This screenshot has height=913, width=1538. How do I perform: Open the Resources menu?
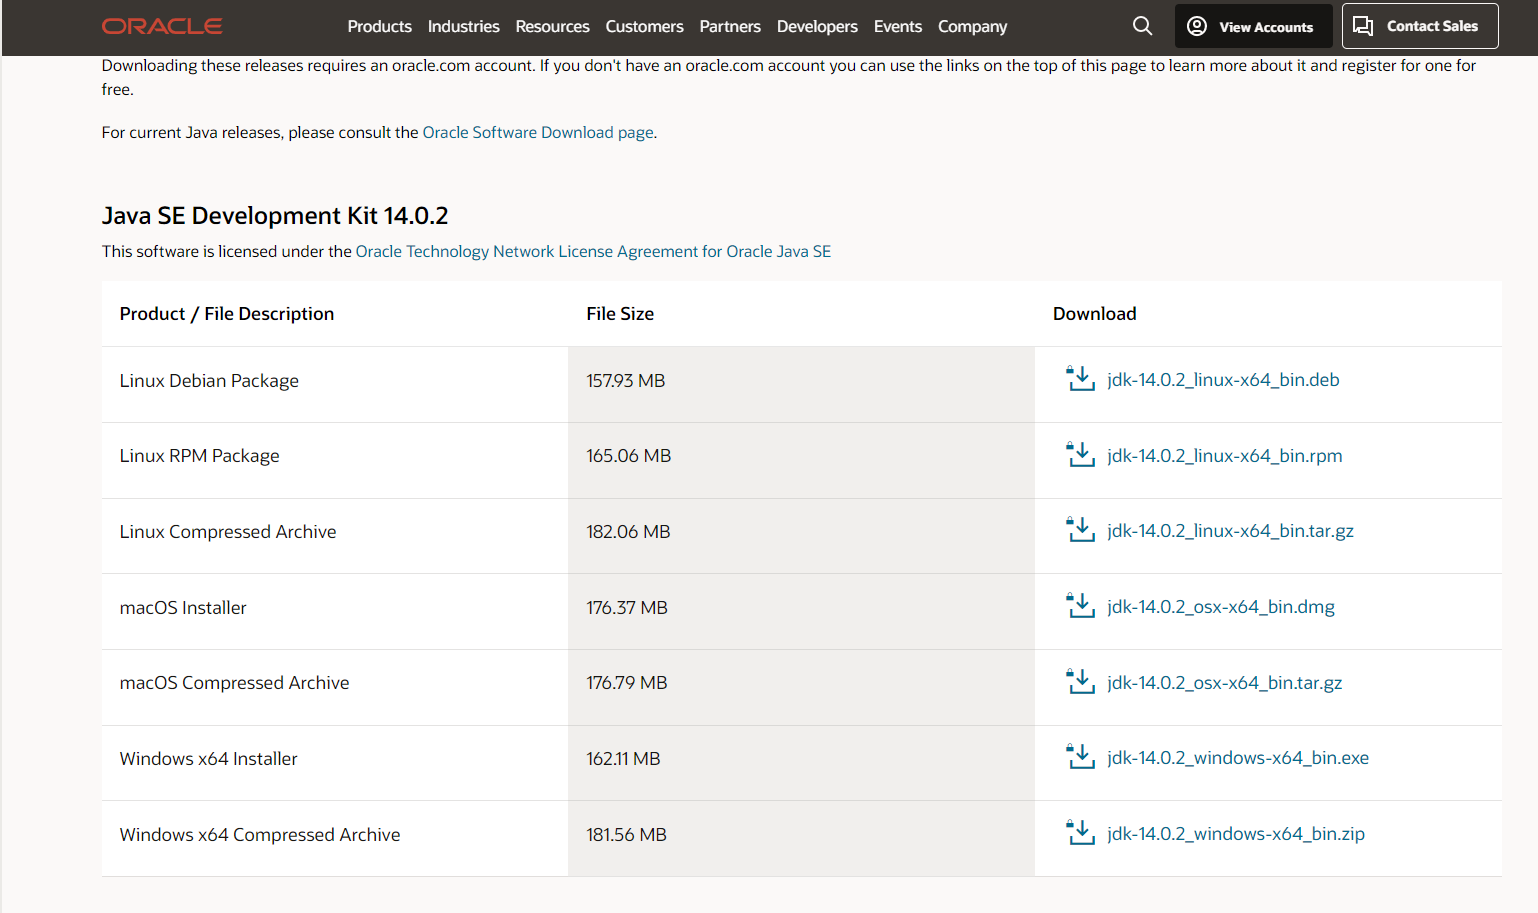(x=552, y=26)
